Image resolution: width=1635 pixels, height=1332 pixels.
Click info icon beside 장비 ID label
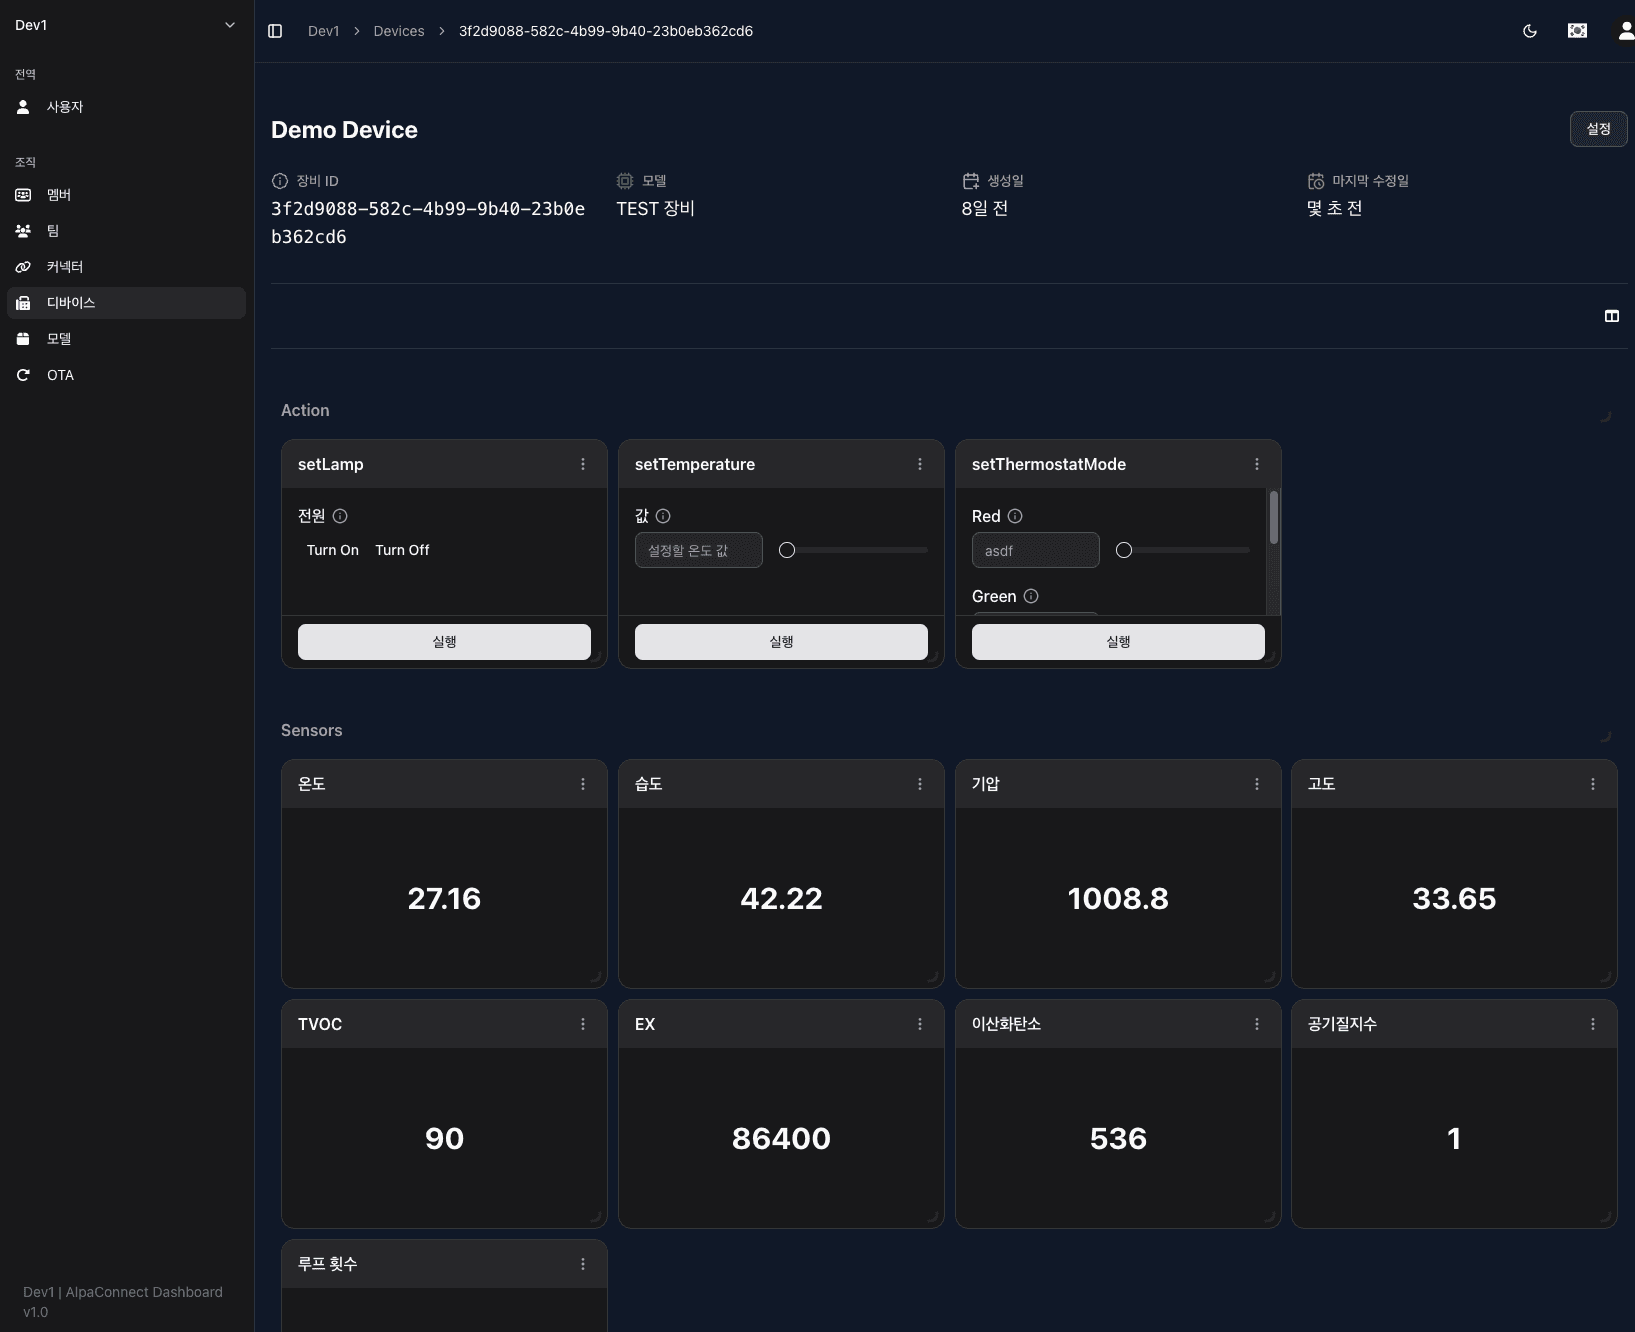coord(280,181)
